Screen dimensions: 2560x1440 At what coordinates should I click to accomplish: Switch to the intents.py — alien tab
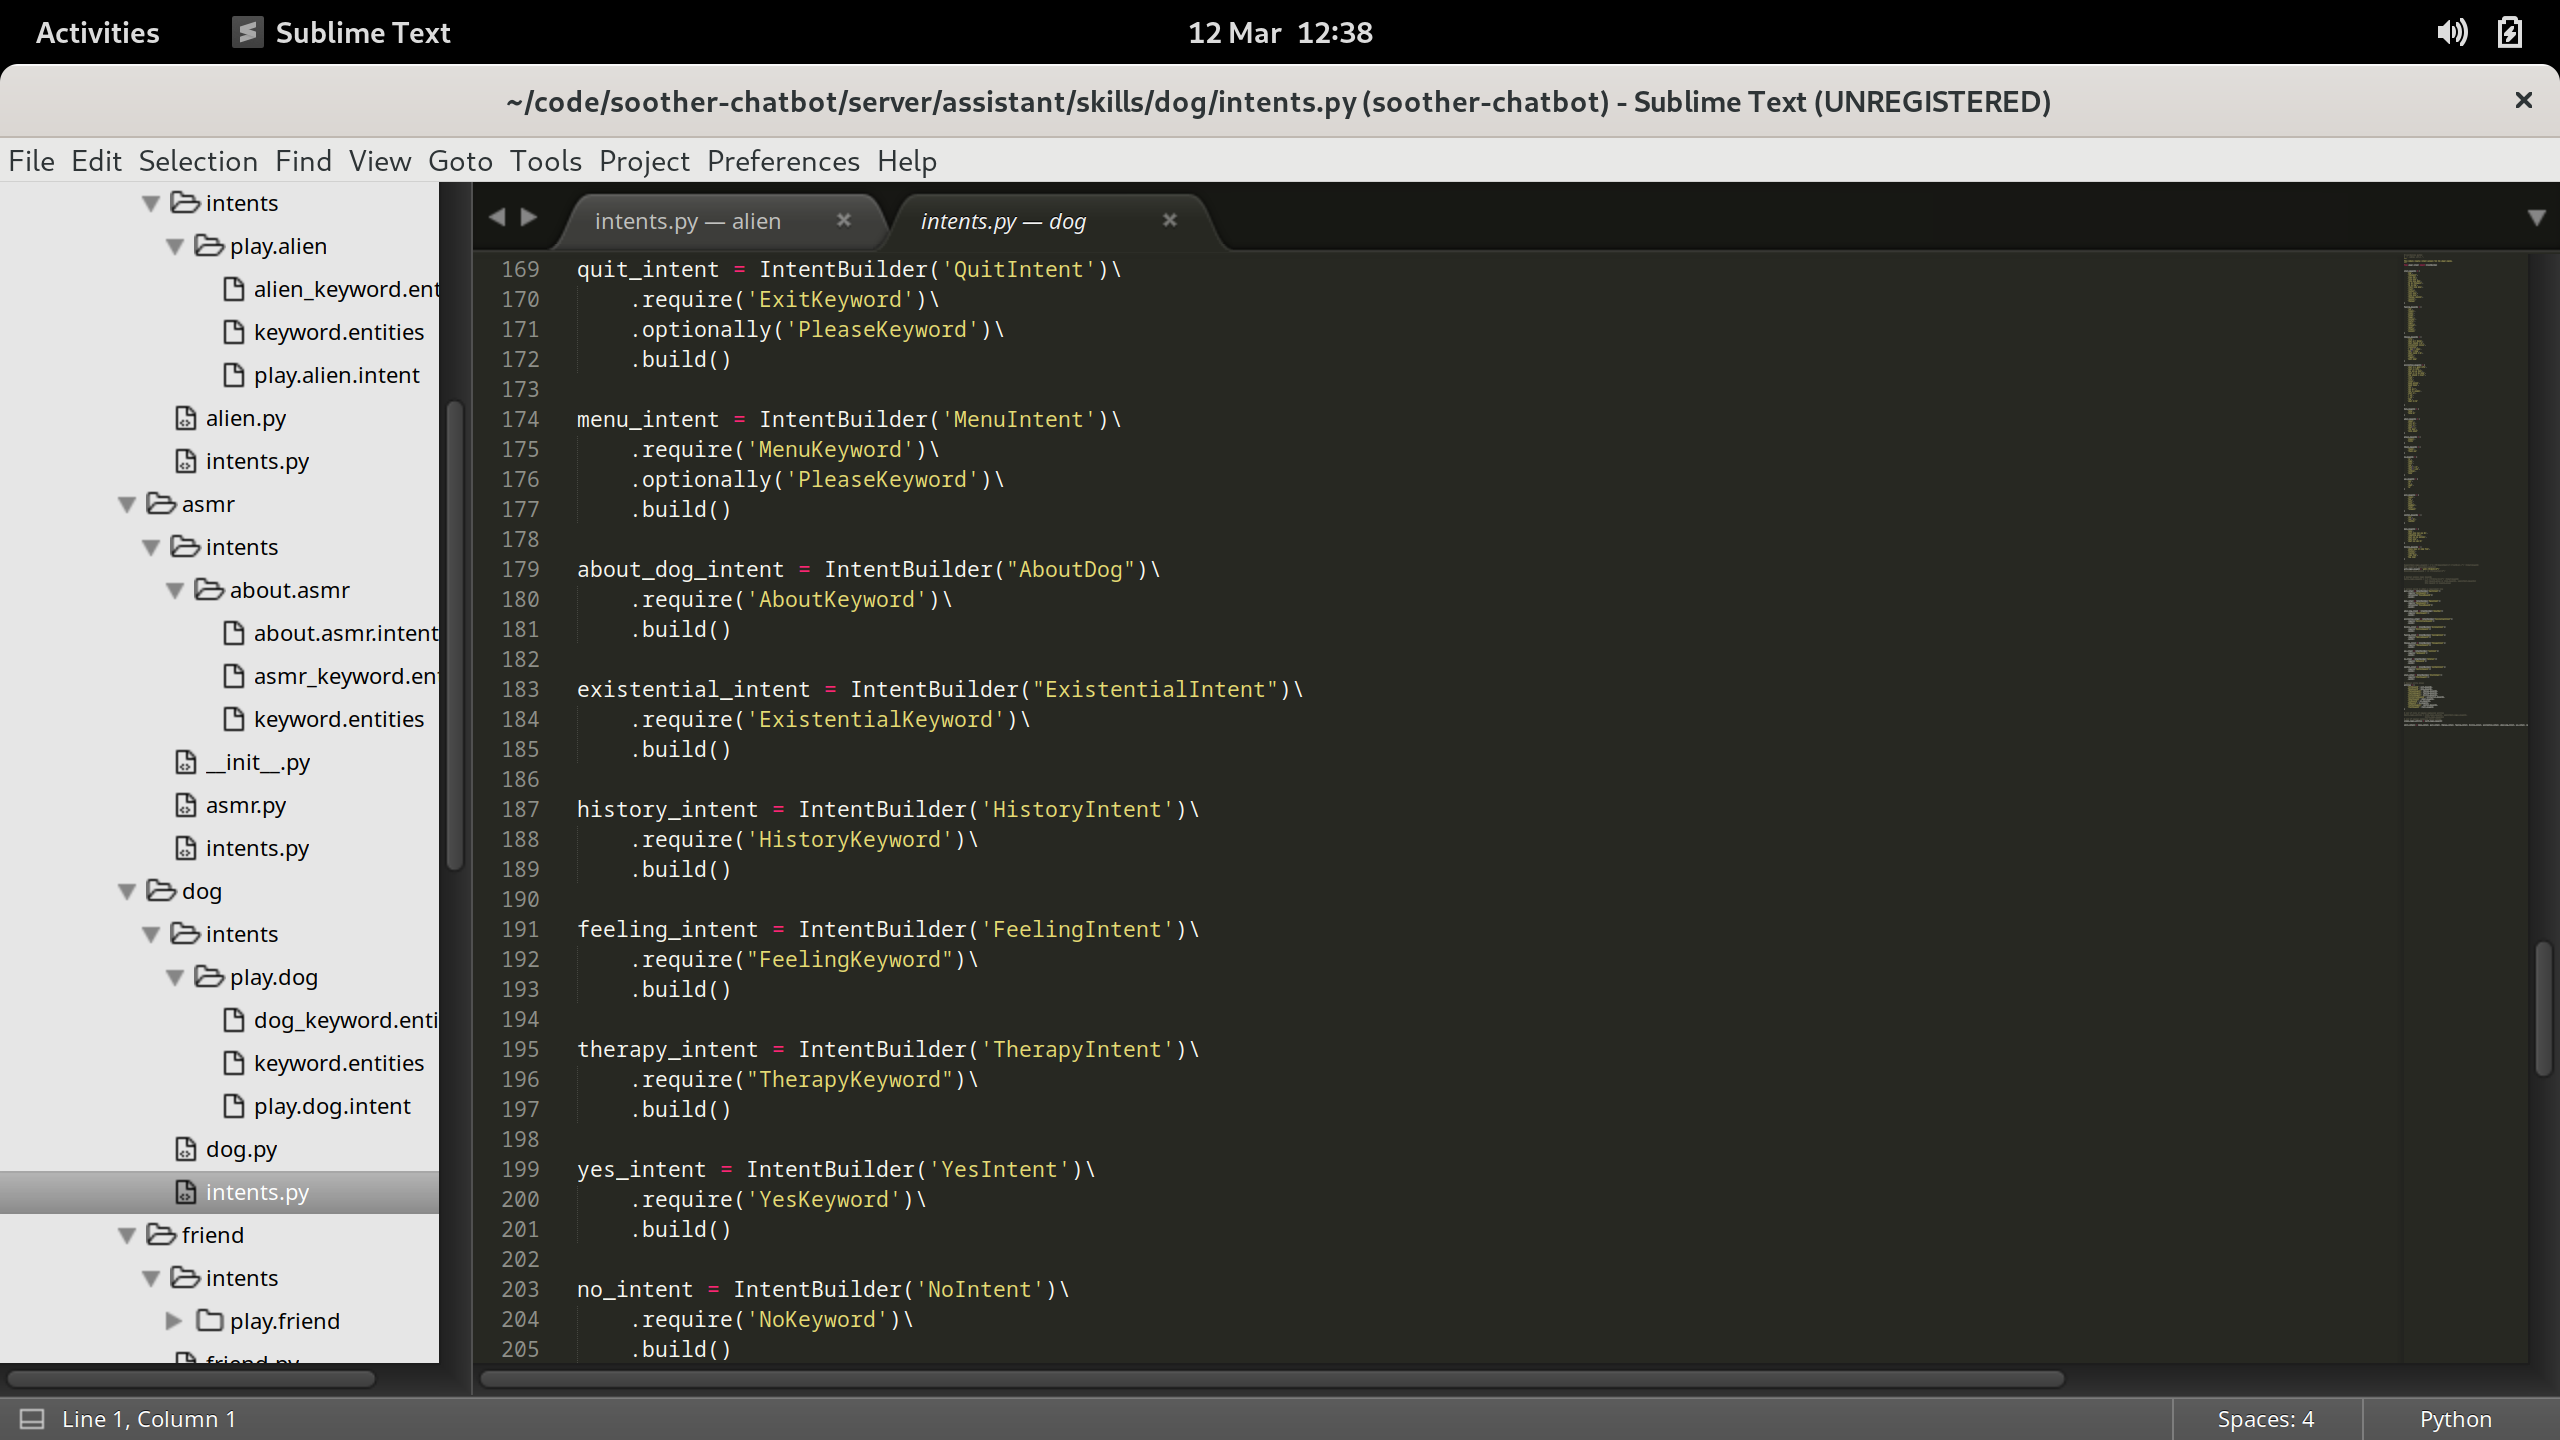pyautogui.click(x=688, y=221)
